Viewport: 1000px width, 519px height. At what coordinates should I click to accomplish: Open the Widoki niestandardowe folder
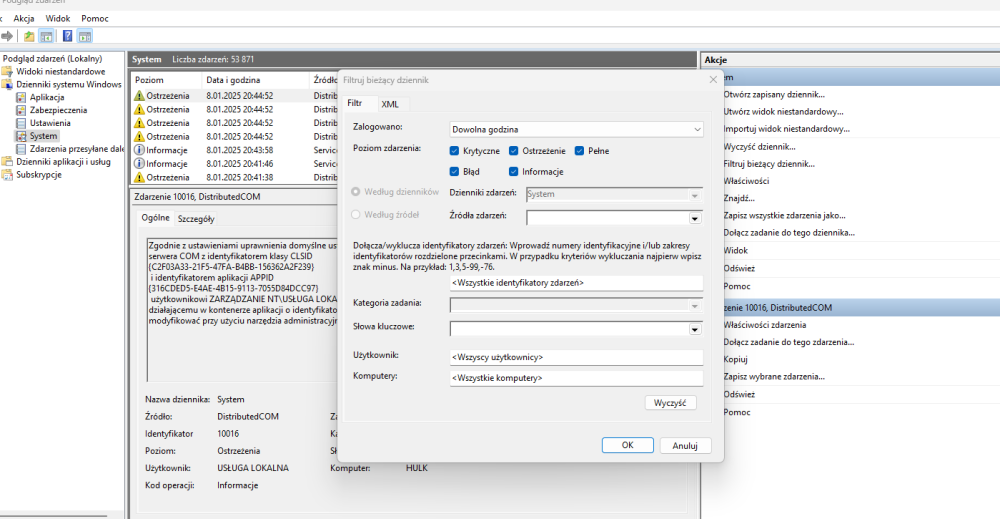pyautogui.click(x=60, y=72)
